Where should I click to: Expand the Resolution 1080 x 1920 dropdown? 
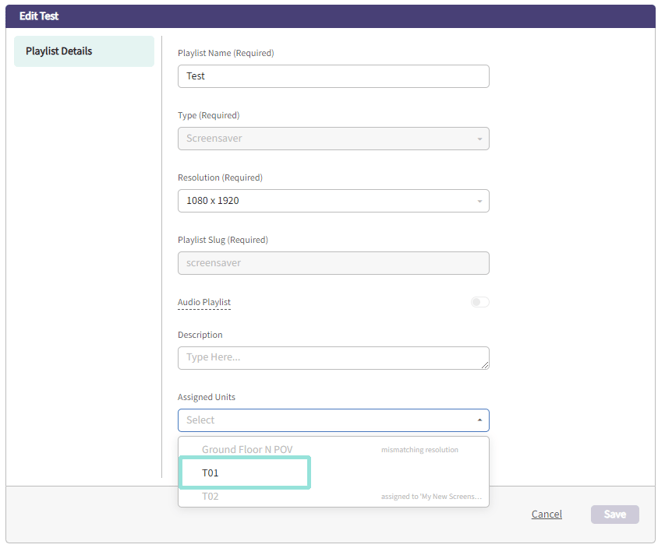pos(333,201)
